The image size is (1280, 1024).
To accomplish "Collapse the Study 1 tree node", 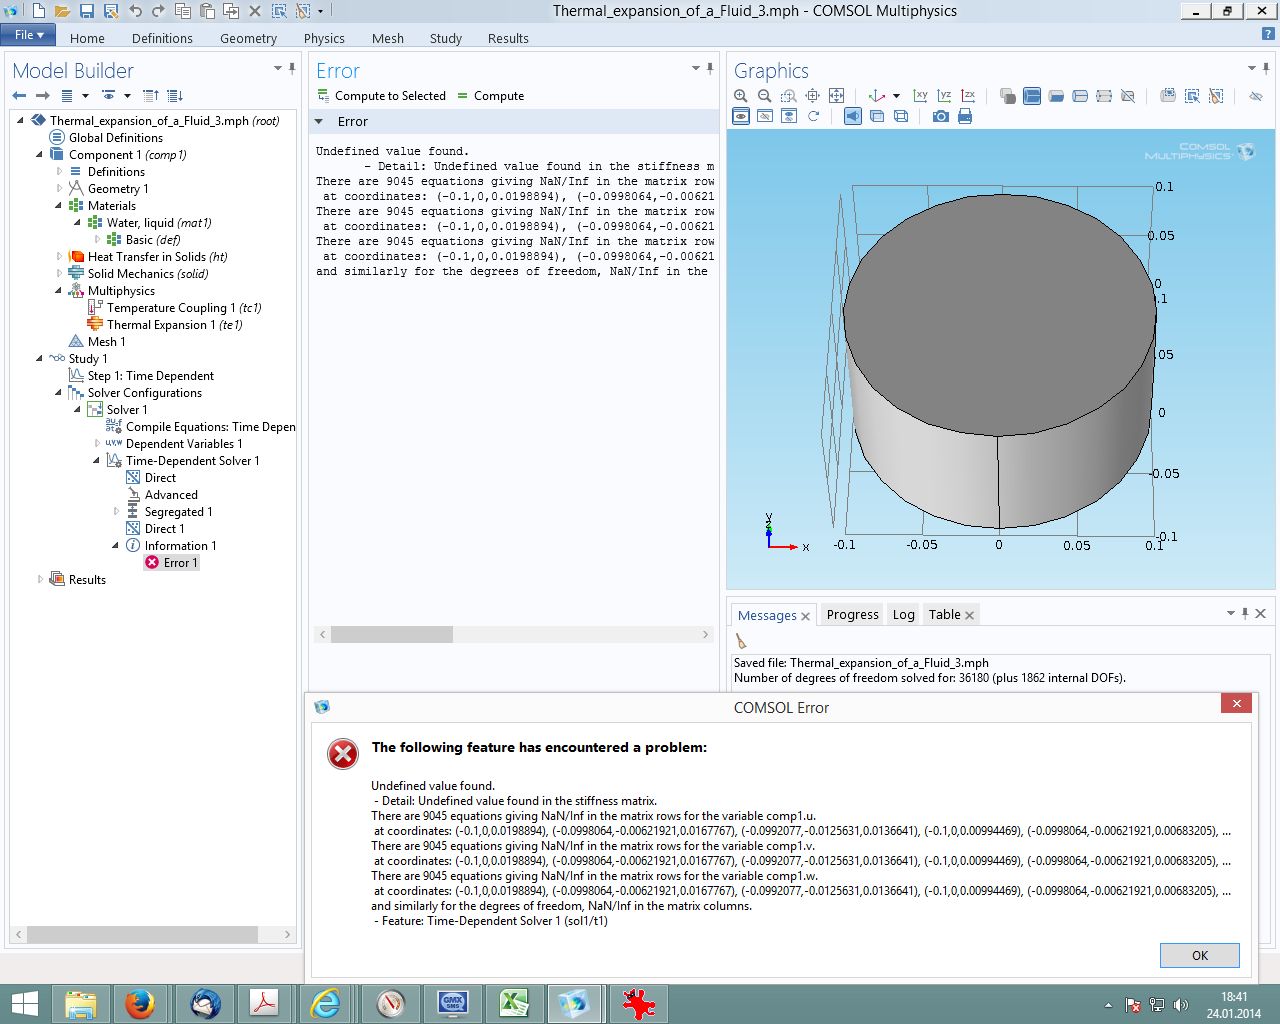I will (40, 359).
